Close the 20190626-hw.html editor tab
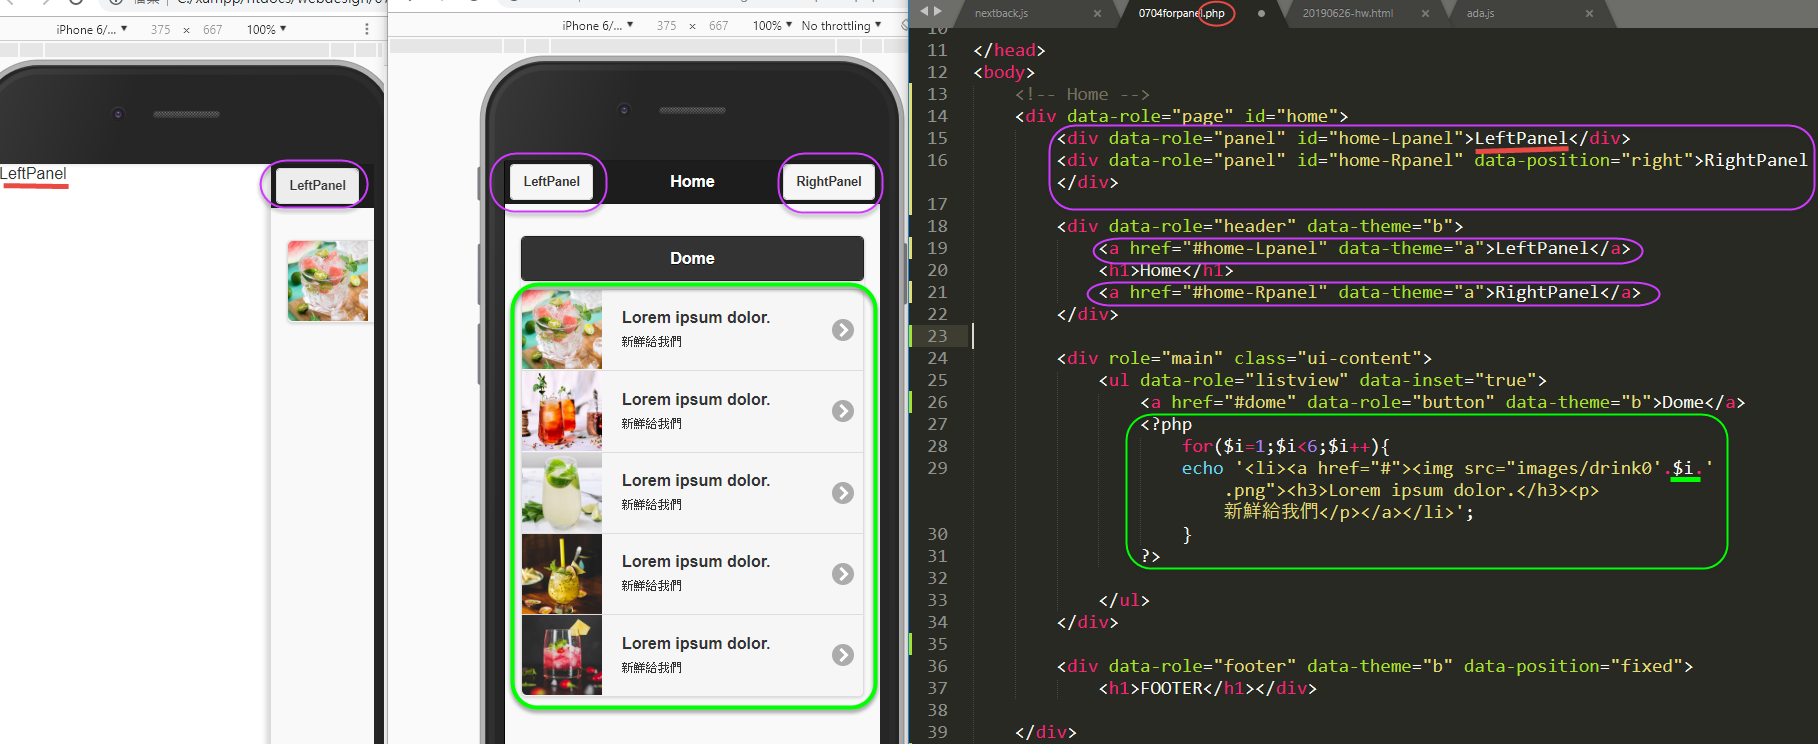Image resolution: width=1818 pixels, height=744 pixels. 1425,14
